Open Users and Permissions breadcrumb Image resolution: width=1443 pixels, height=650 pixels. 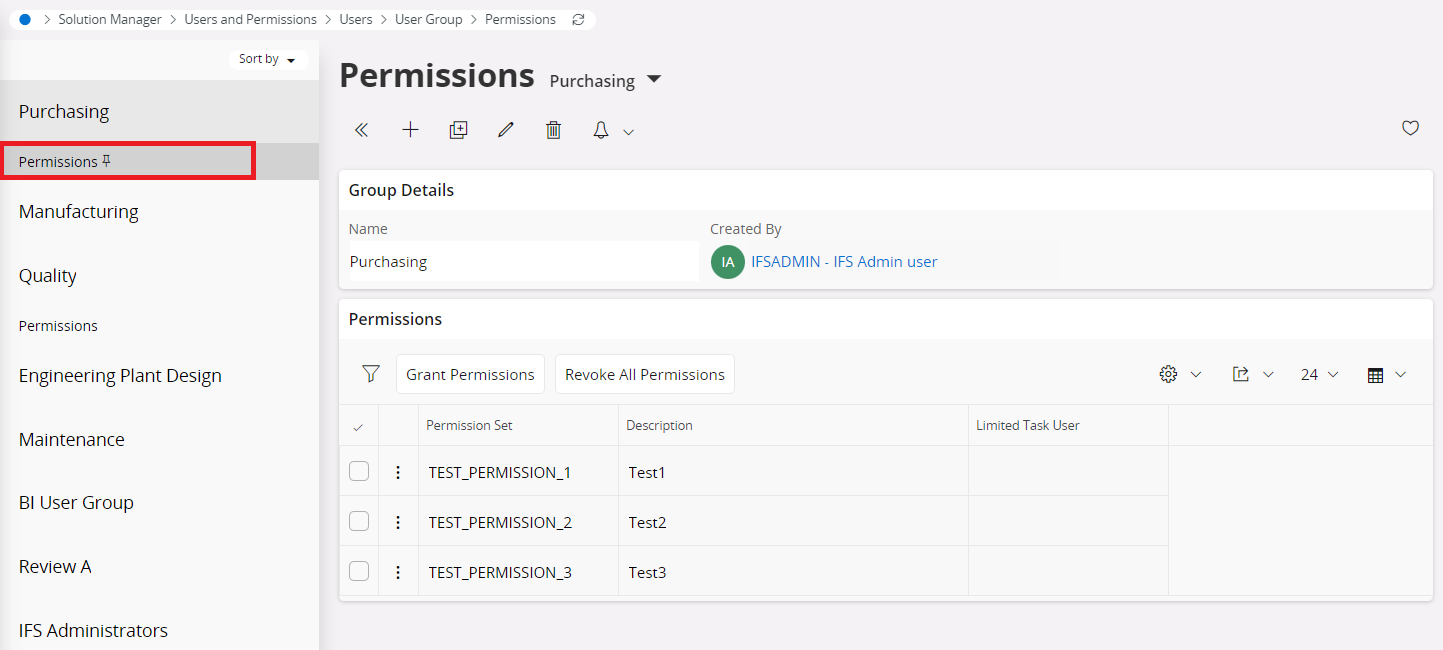[x=250, y=19]
